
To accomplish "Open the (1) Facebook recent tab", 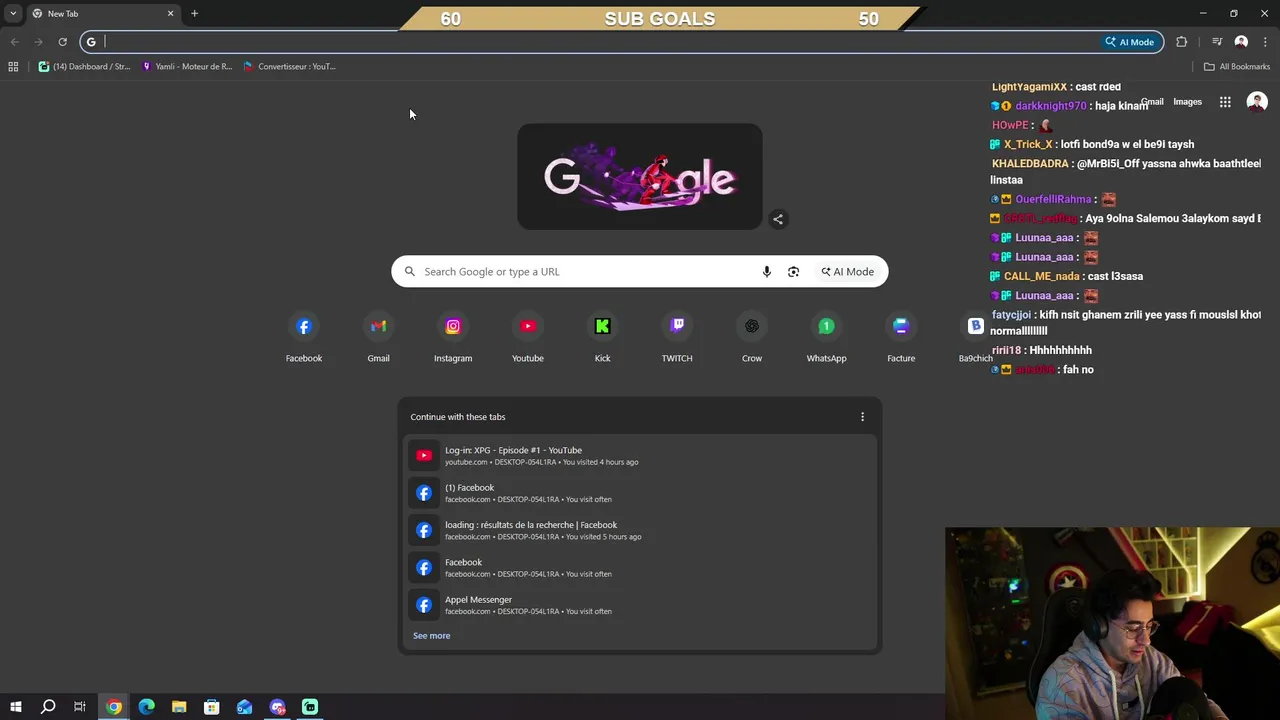I will (x=640, y=493).
